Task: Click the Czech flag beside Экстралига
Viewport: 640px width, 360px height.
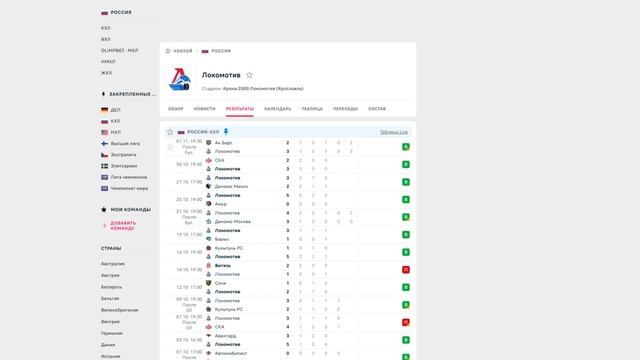Action: (x=104, y=155)
